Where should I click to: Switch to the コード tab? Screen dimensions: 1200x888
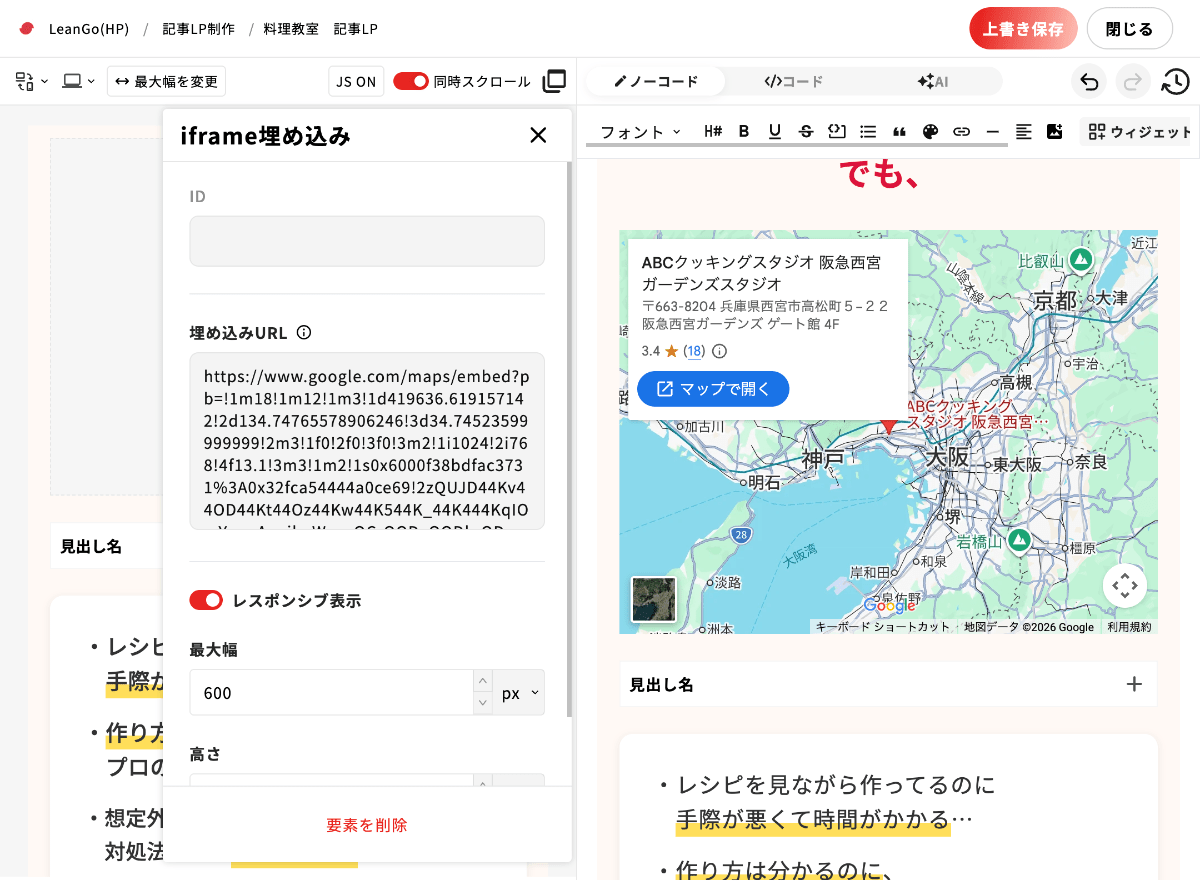click(794, 81)
